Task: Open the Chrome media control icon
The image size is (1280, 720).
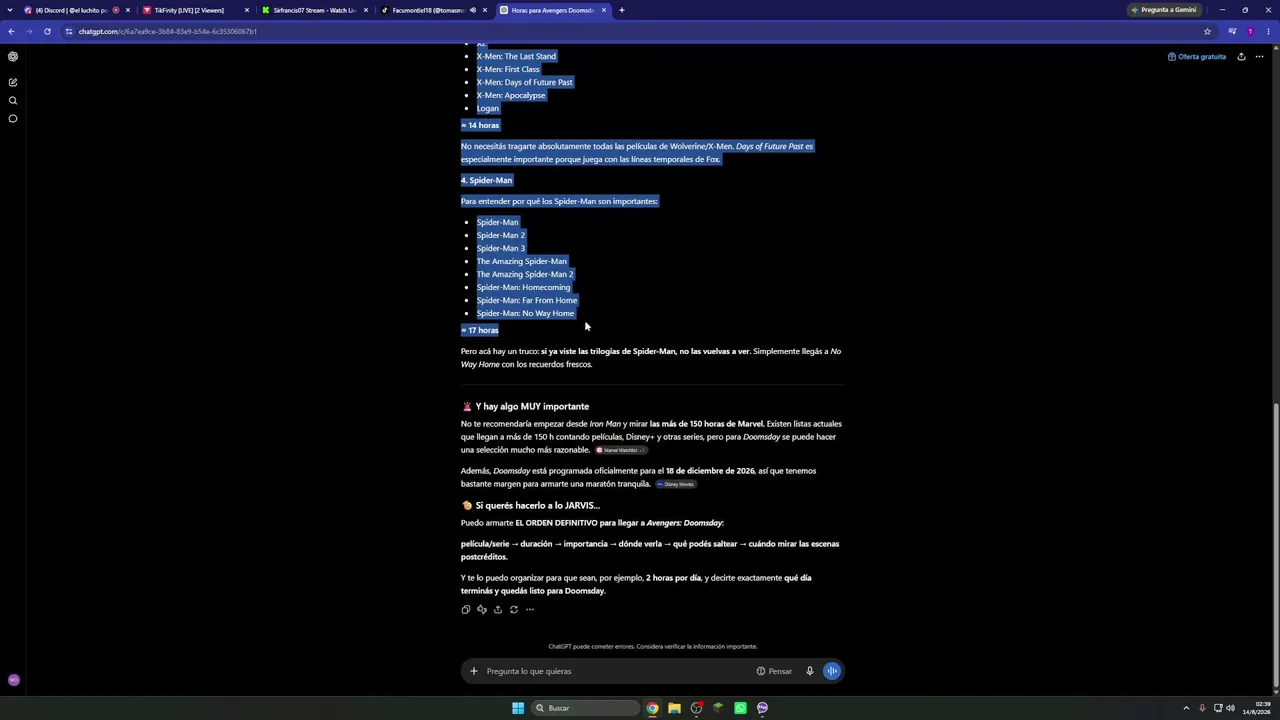Action: tap(1232, 31)
